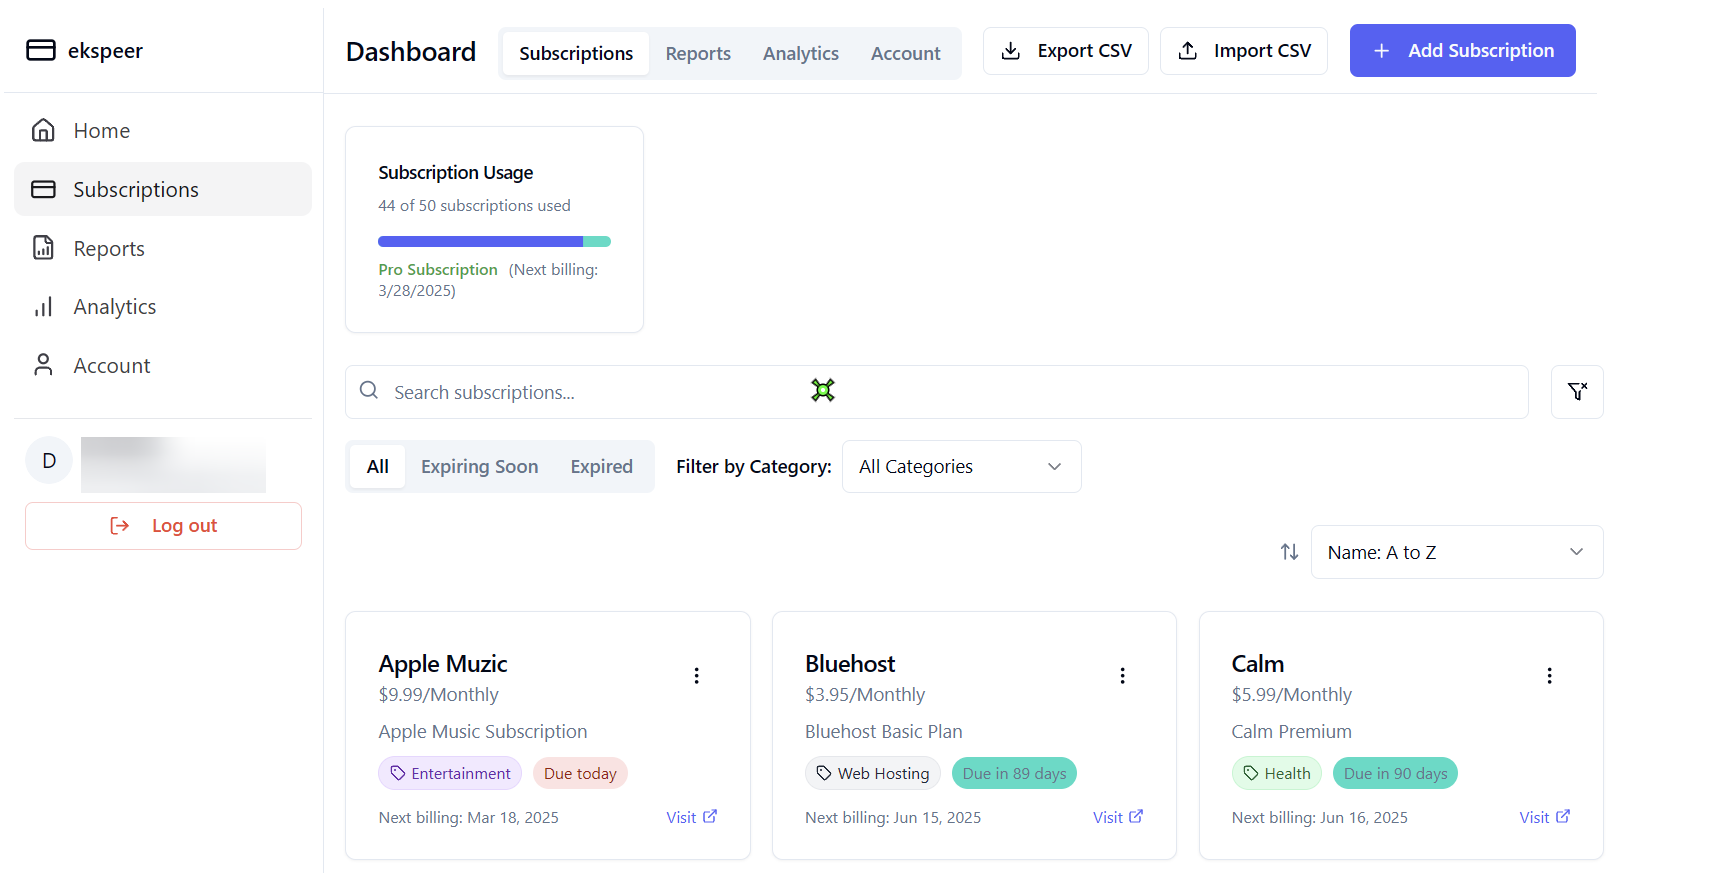
Task: Clear filters with the funnel icon
Action: click(x=1577, y=392)
